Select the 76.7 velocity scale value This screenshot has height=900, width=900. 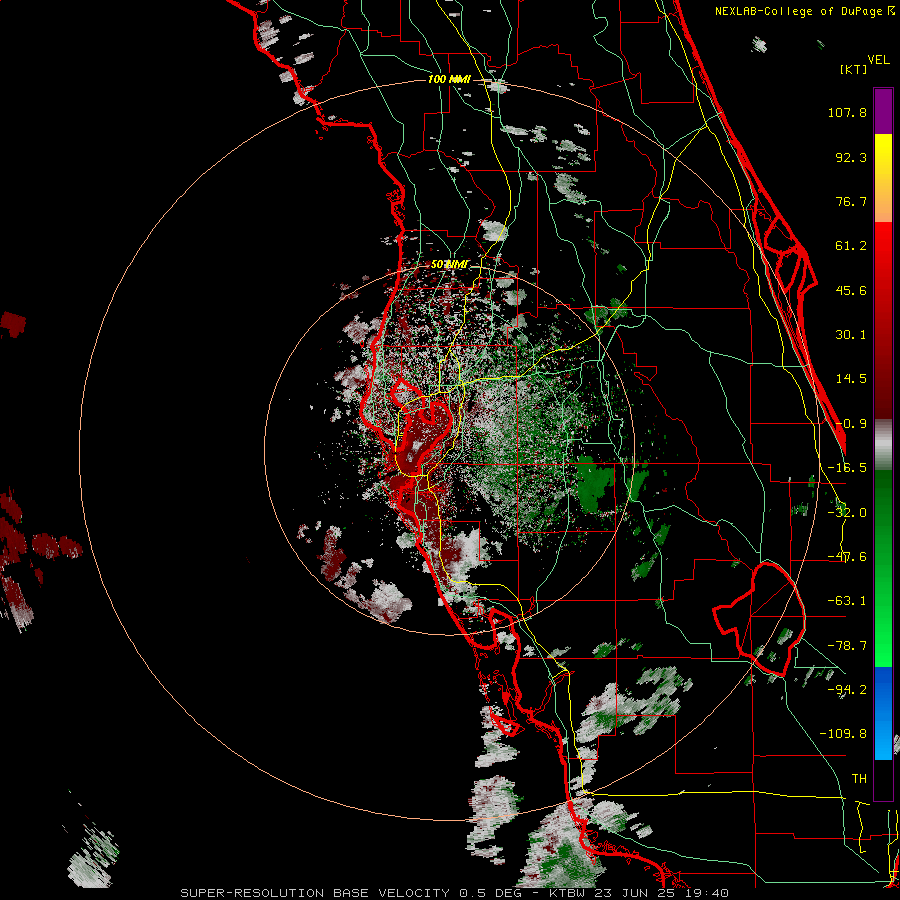[851, 201]
